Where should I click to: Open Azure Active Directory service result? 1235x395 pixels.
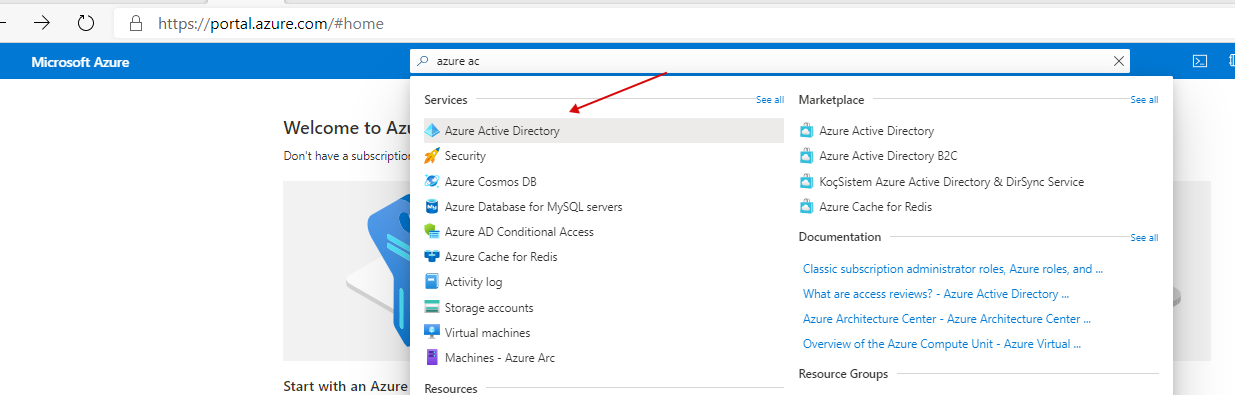click(604, 131)
